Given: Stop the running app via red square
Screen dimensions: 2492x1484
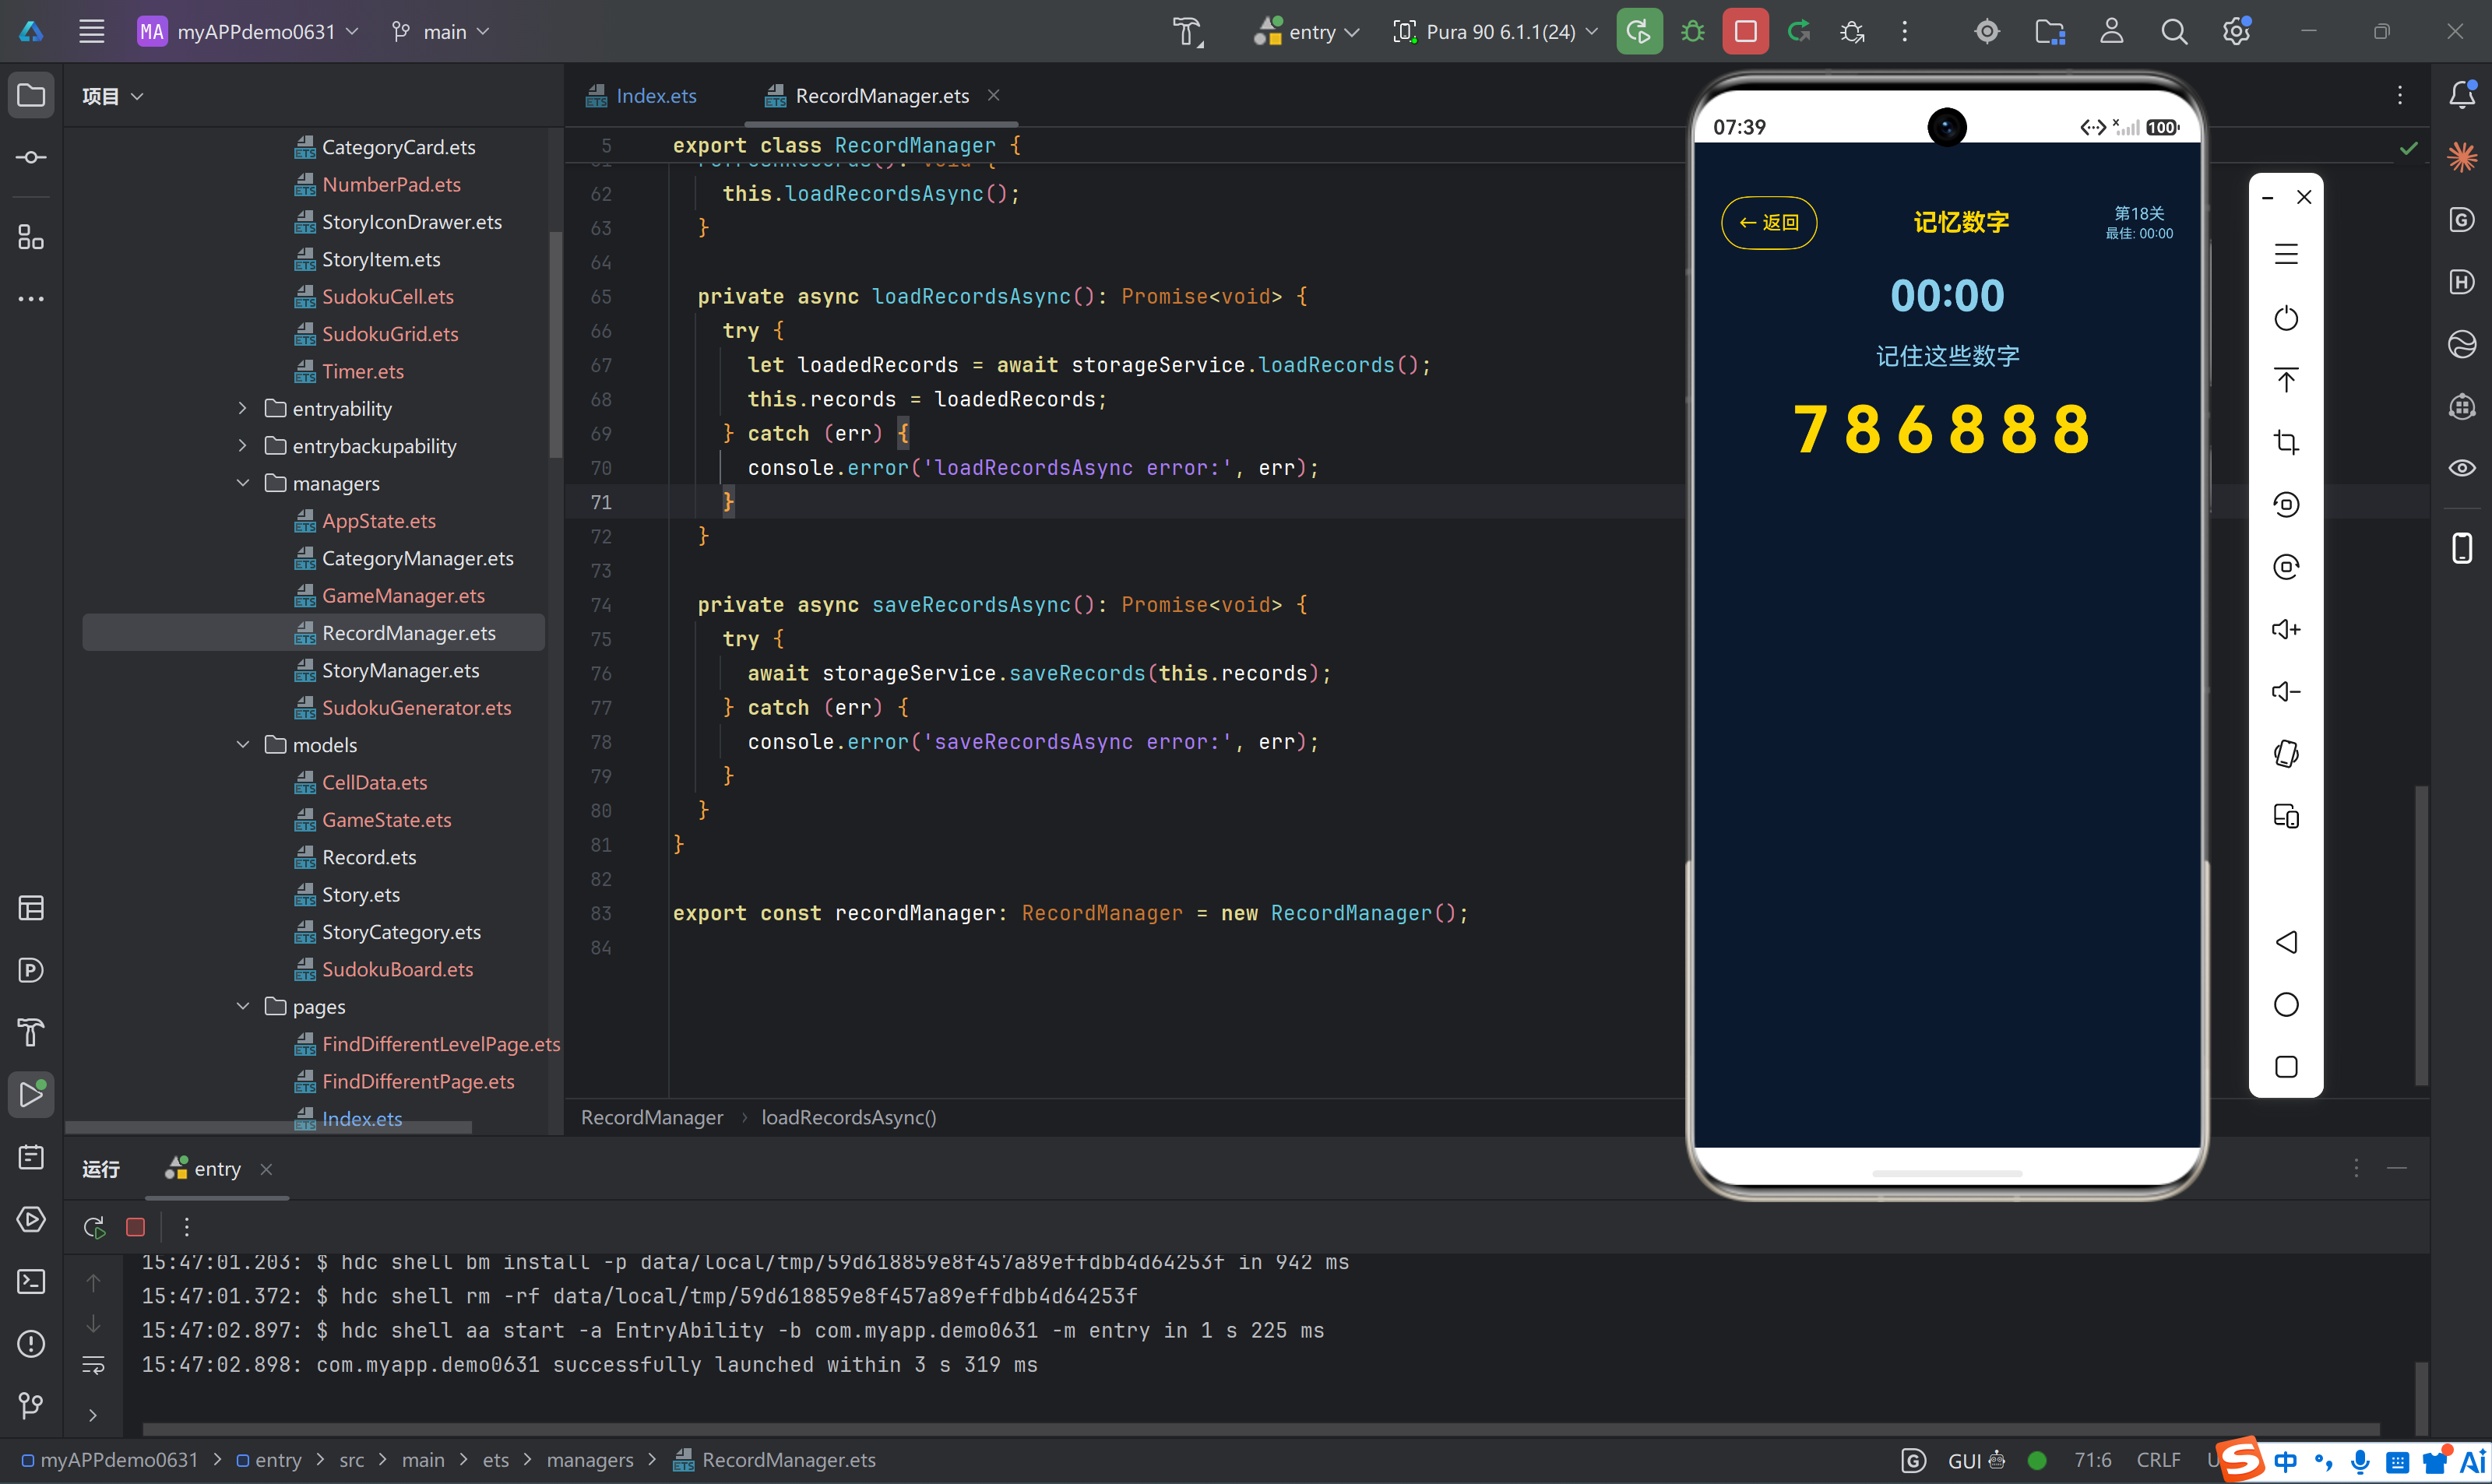Looking at the screenshot, I should [x=1745, y=31].
